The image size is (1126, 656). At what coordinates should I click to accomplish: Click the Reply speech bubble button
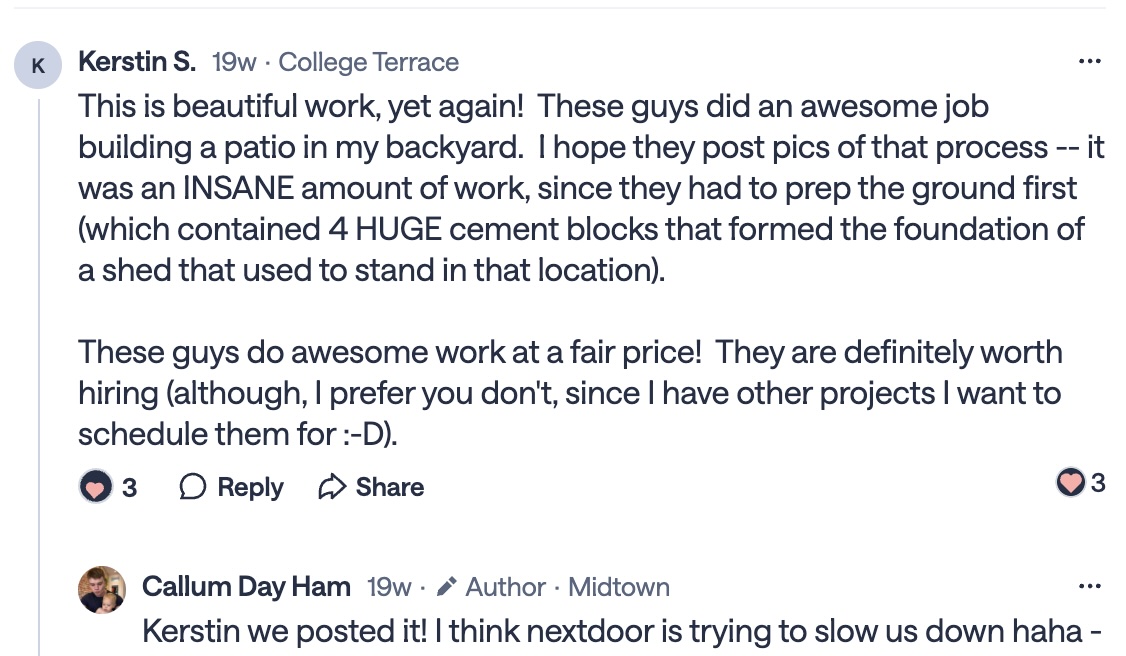click(231, 488)
